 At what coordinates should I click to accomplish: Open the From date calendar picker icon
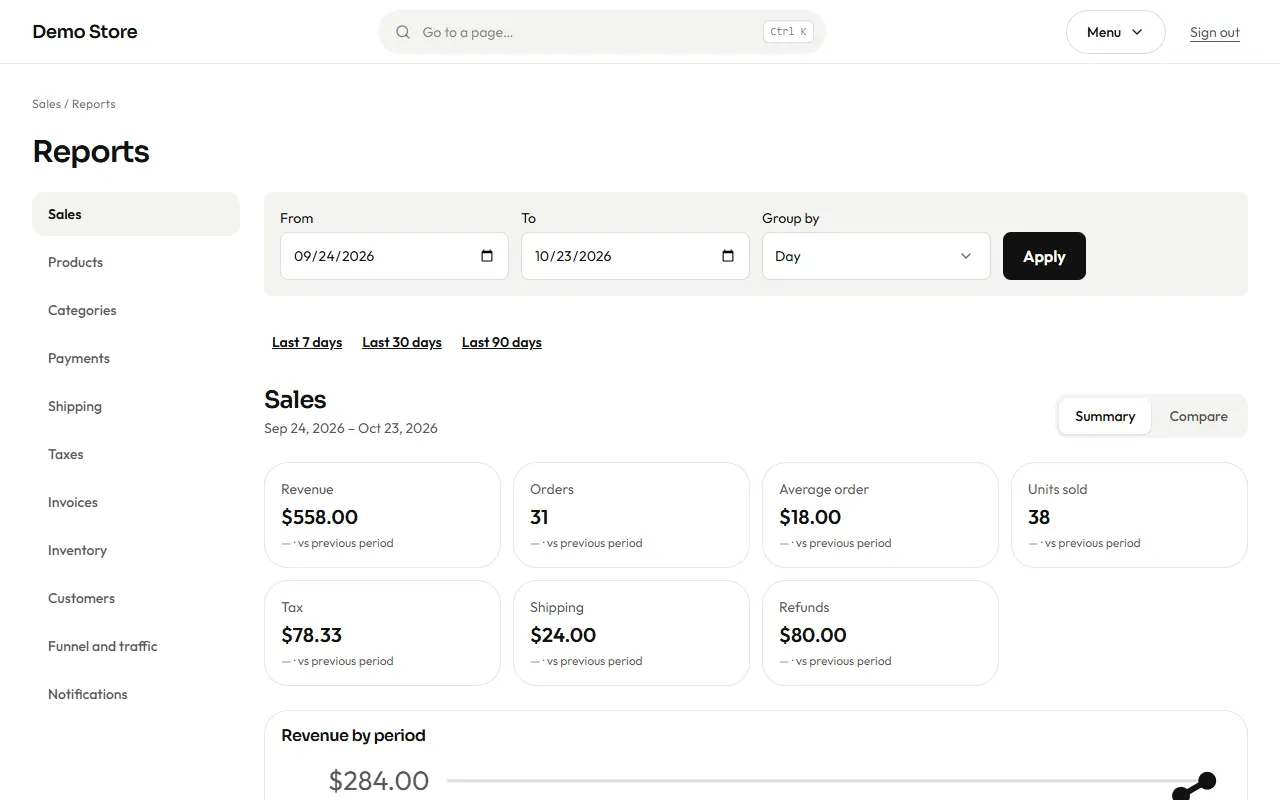pyautogui.click(x=487, y=256)
